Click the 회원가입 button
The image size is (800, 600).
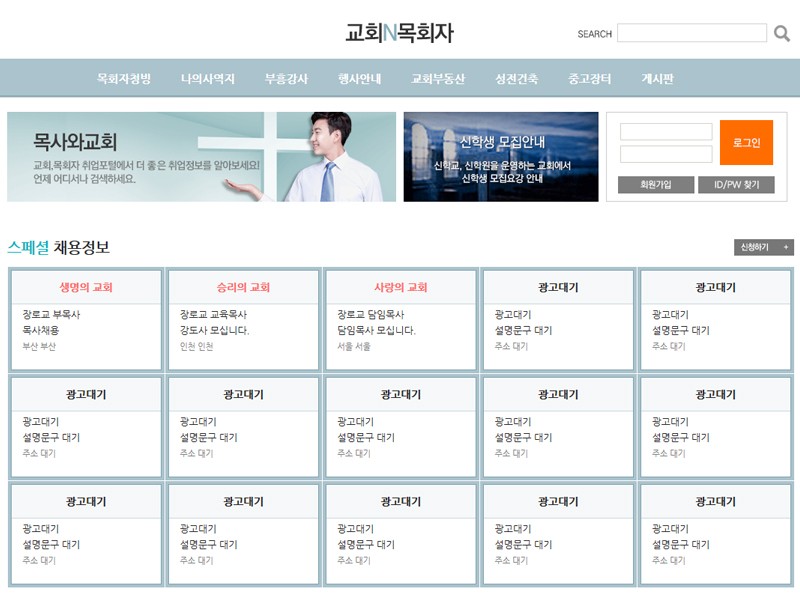click(656, 185)
